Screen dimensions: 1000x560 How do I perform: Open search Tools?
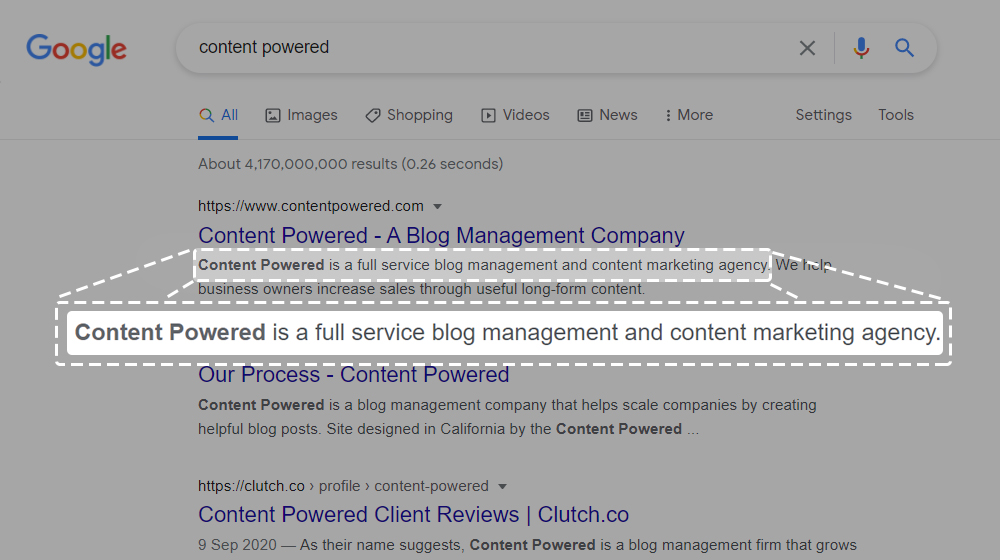coord(895,115)
